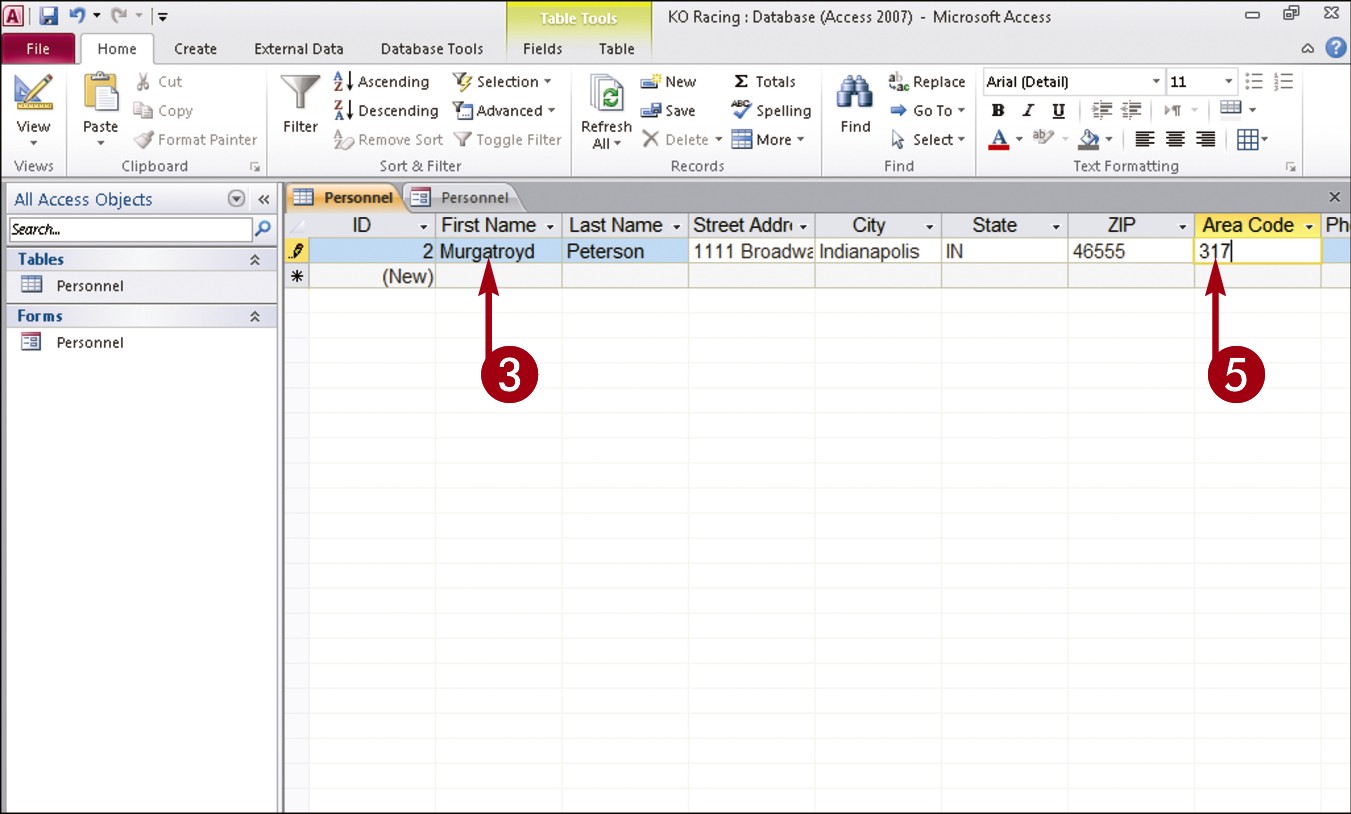Click the numbered list icon in Text Formatting
1351x814 pixels.
1284,82
